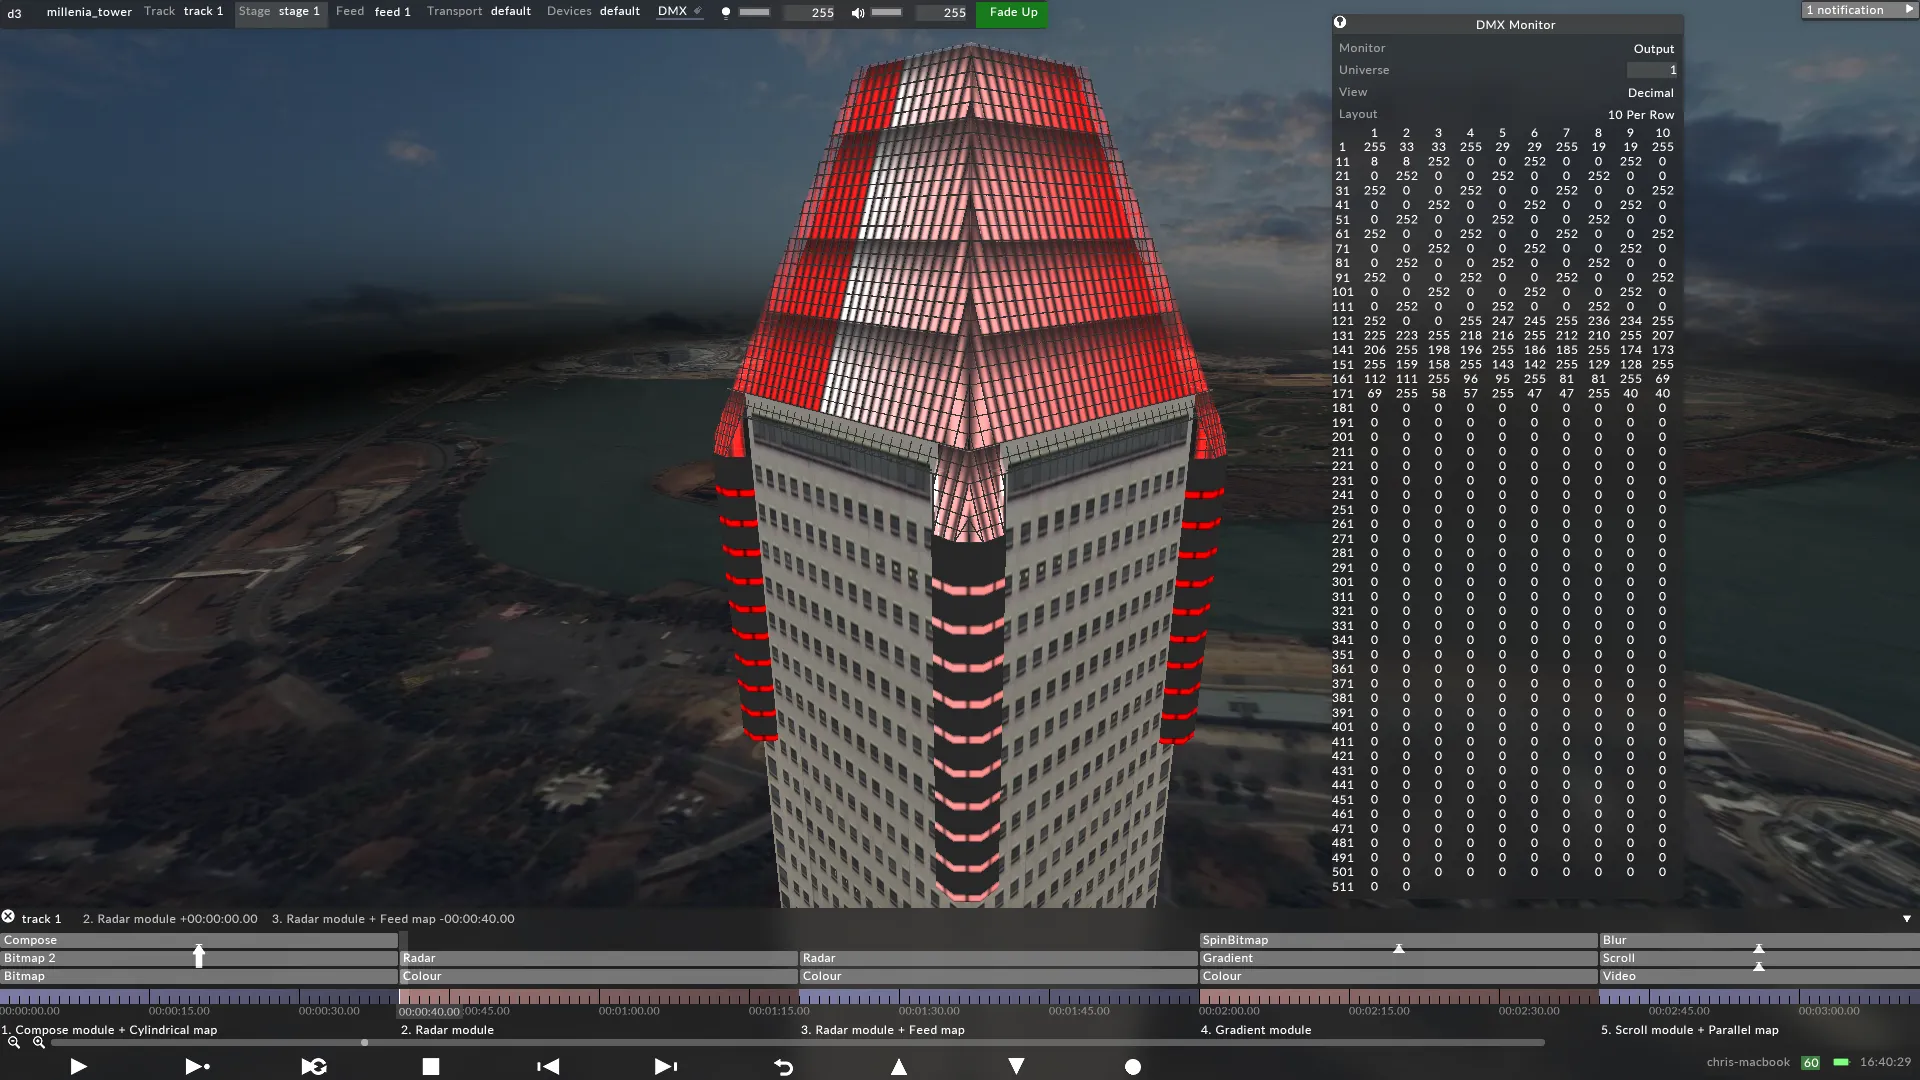Click the play-to-end-of-section button
The image size is (1920, 1080).
[x=197, y=1067]
